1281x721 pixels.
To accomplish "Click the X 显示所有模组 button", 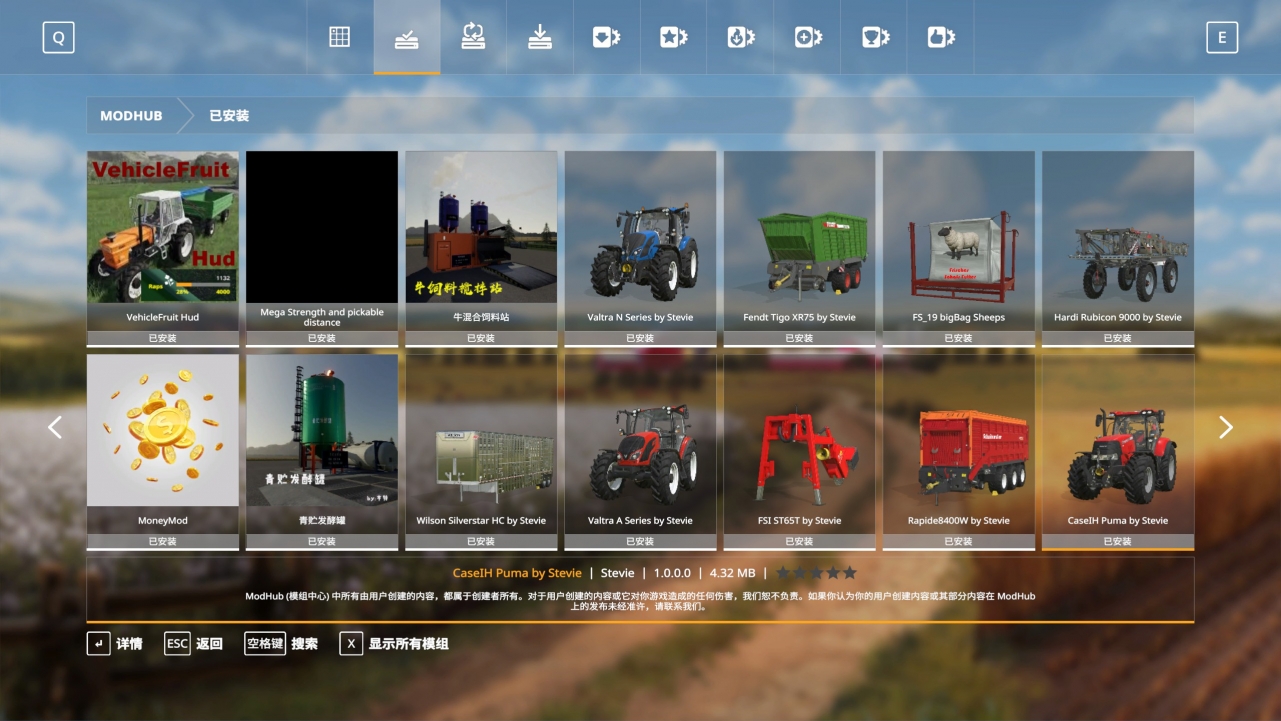I will tap(394, 644).
